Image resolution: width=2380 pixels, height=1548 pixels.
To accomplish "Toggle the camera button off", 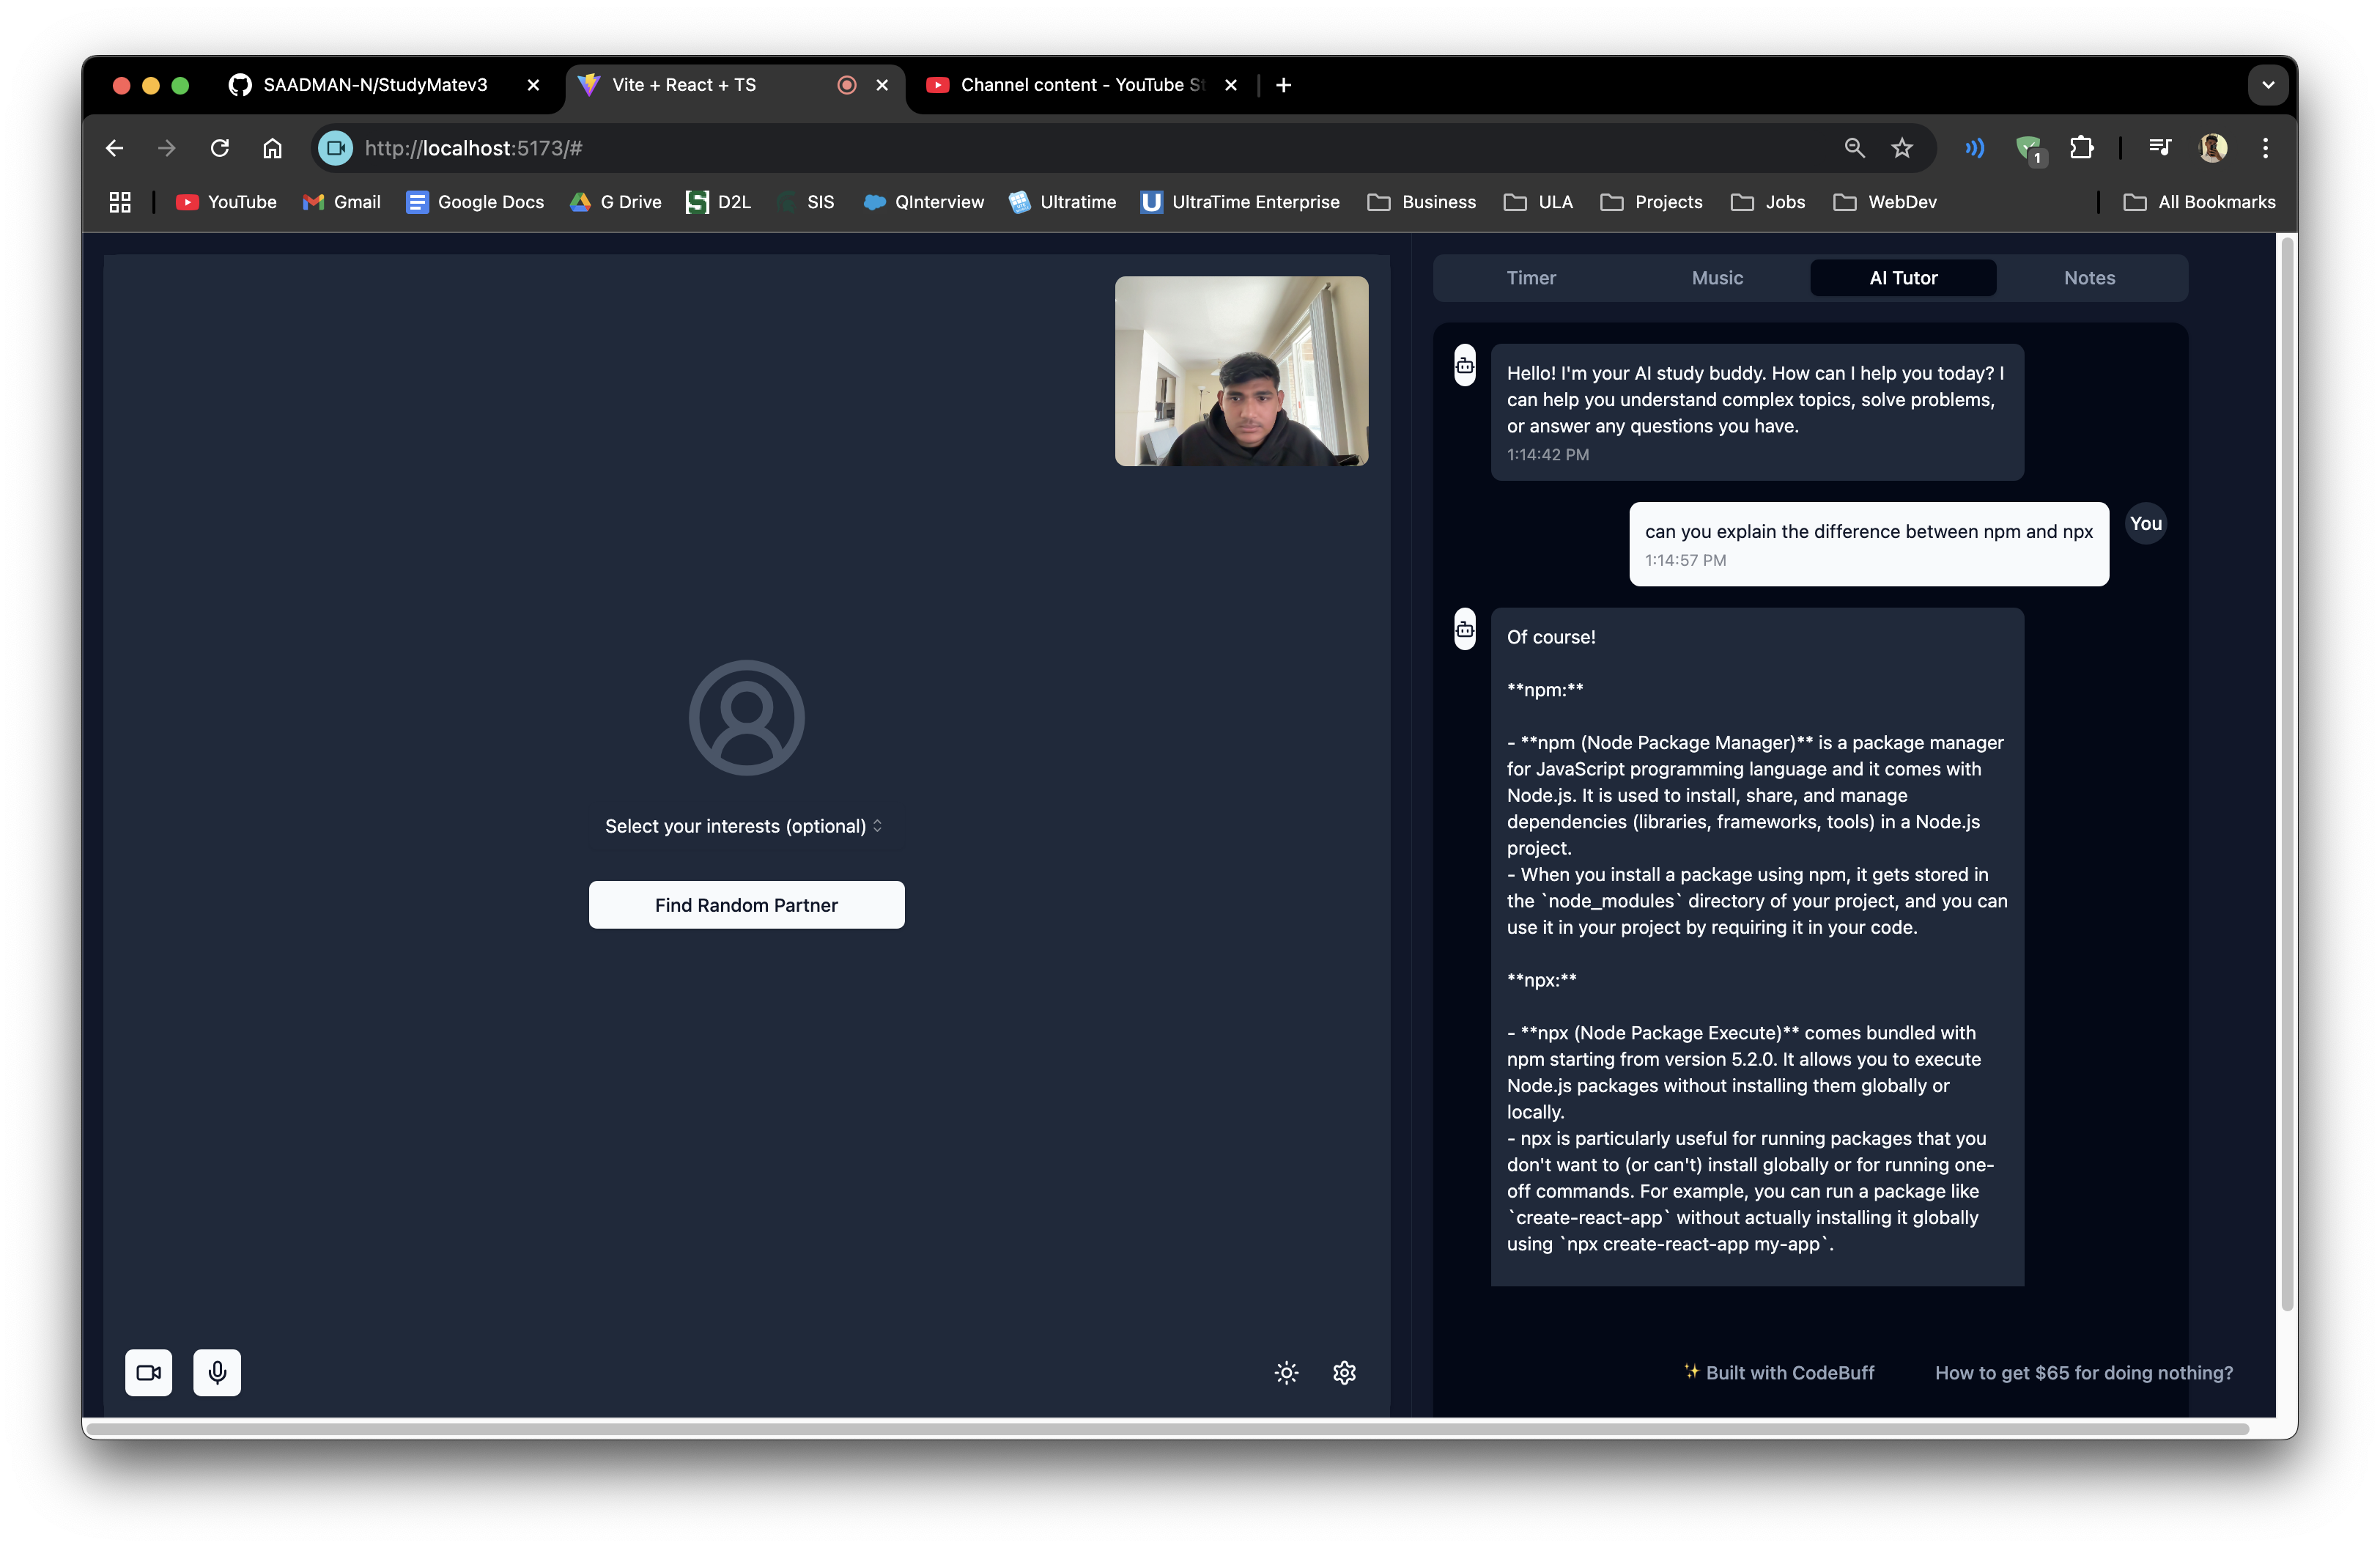I will tap(148, 1372).
